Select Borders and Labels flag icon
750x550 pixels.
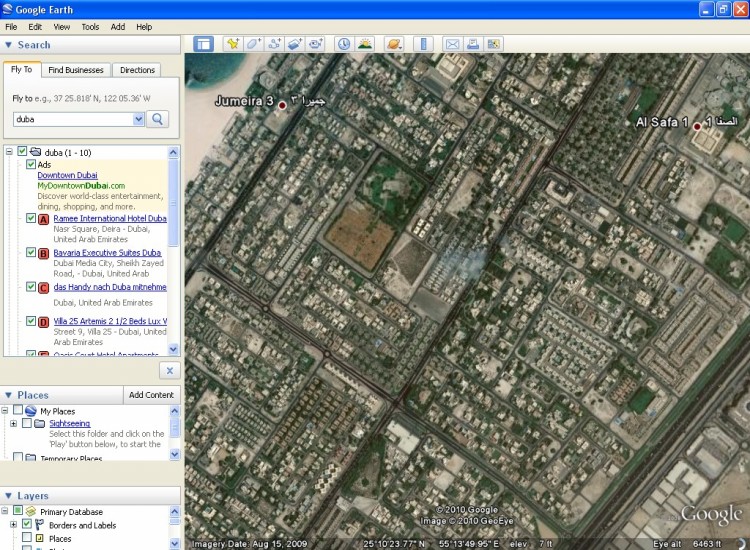coord(40,525)
